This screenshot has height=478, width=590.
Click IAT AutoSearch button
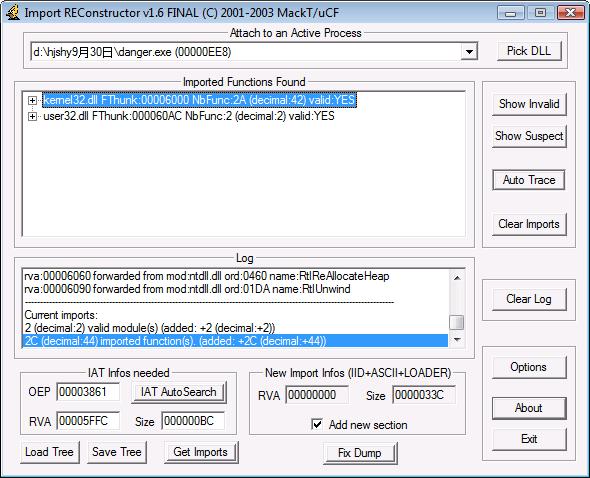(179, 392)
